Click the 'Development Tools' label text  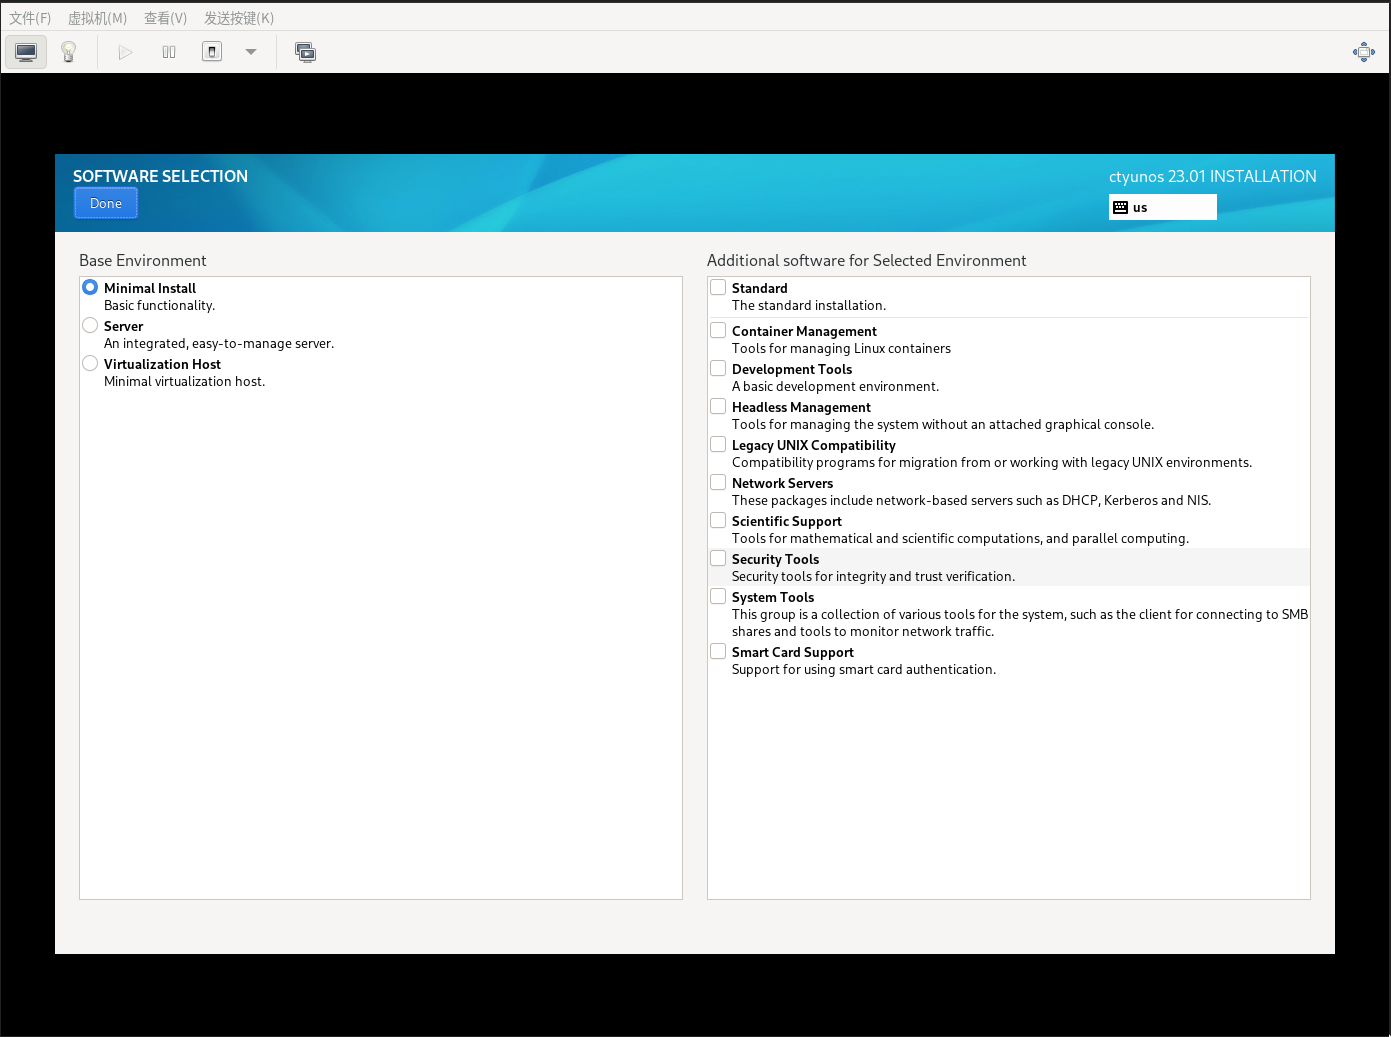[x=792, y=369]
